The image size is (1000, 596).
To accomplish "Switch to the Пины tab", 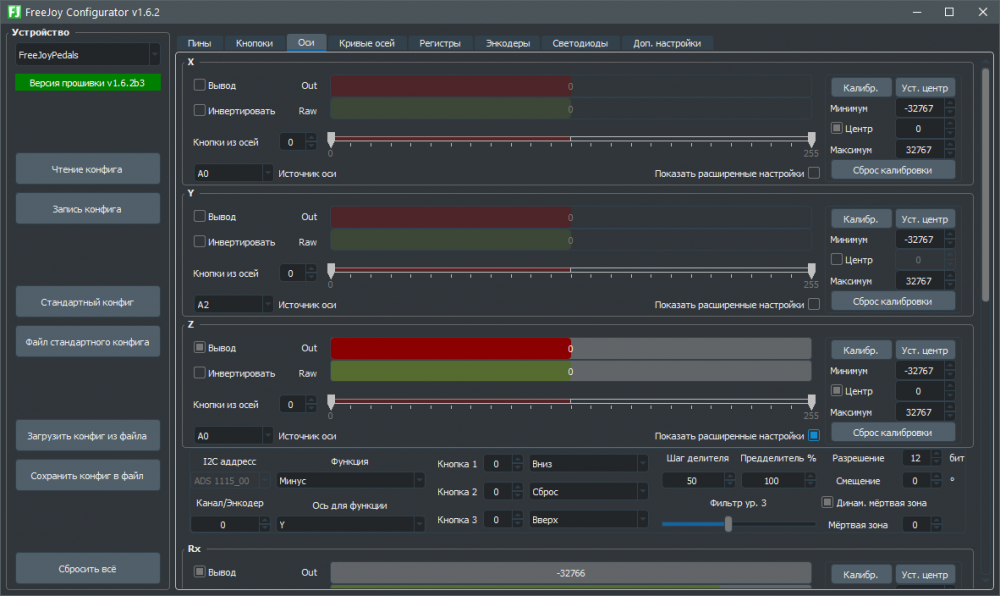I will [x=199, y=43].
